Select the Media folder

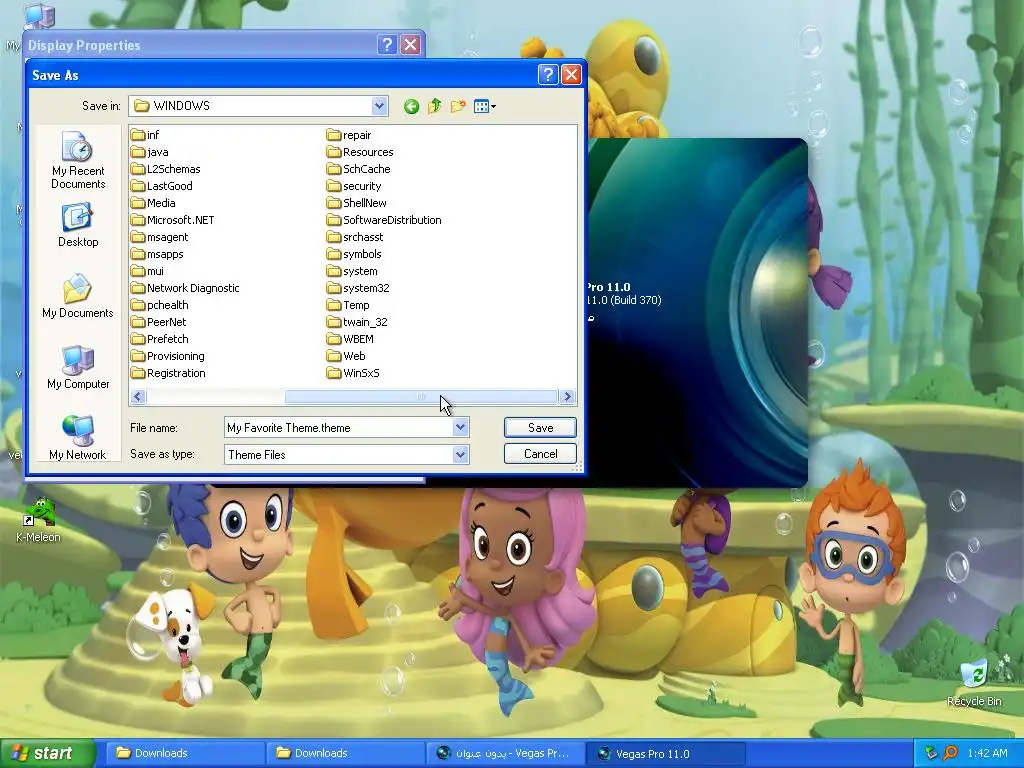click(153, 202)
